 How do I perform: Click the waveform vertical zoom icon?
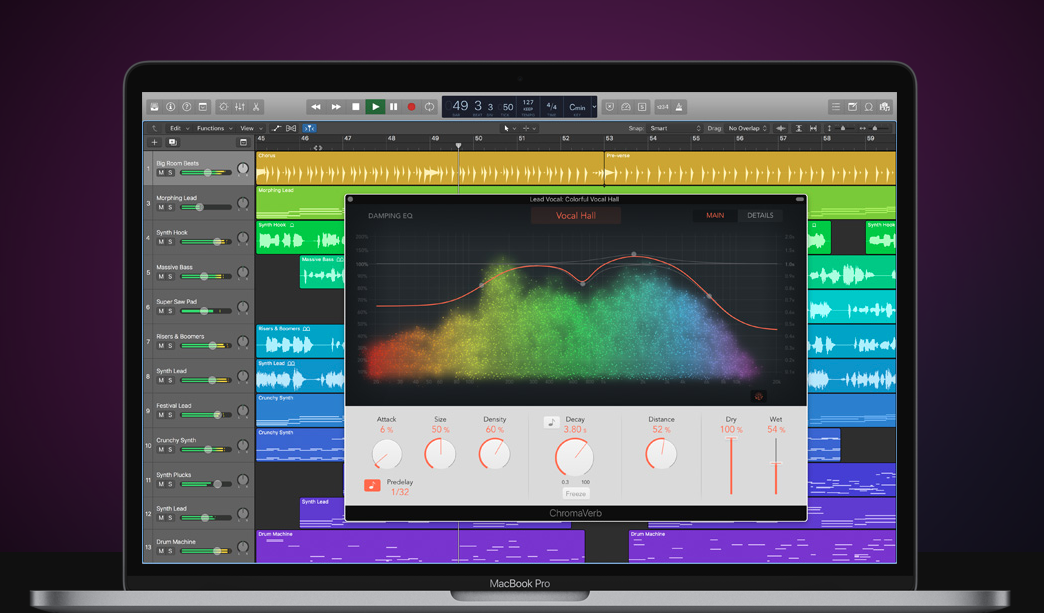tap(781, 128)
